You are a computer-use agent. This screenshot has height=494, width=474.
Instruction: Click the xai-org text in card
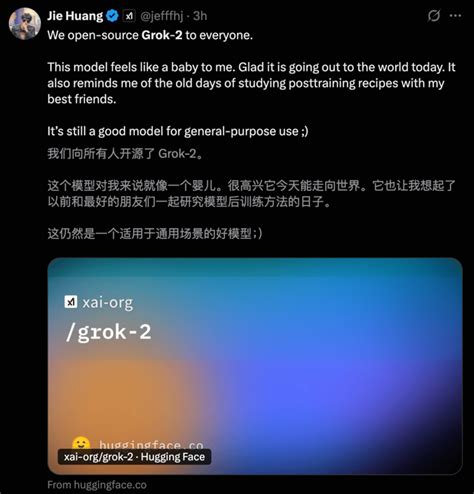pos(108,303)
